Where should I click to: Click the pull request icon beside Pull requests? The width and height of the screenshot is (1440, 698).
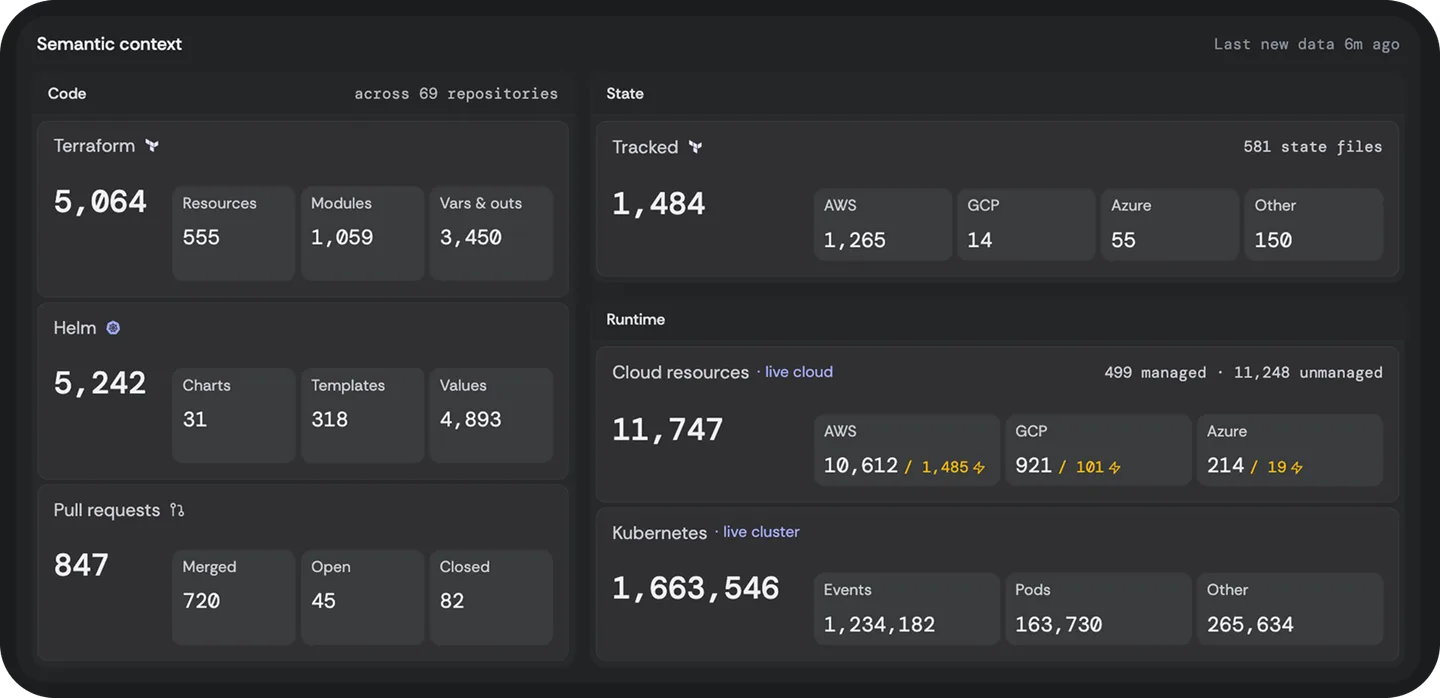click(177, 510)
